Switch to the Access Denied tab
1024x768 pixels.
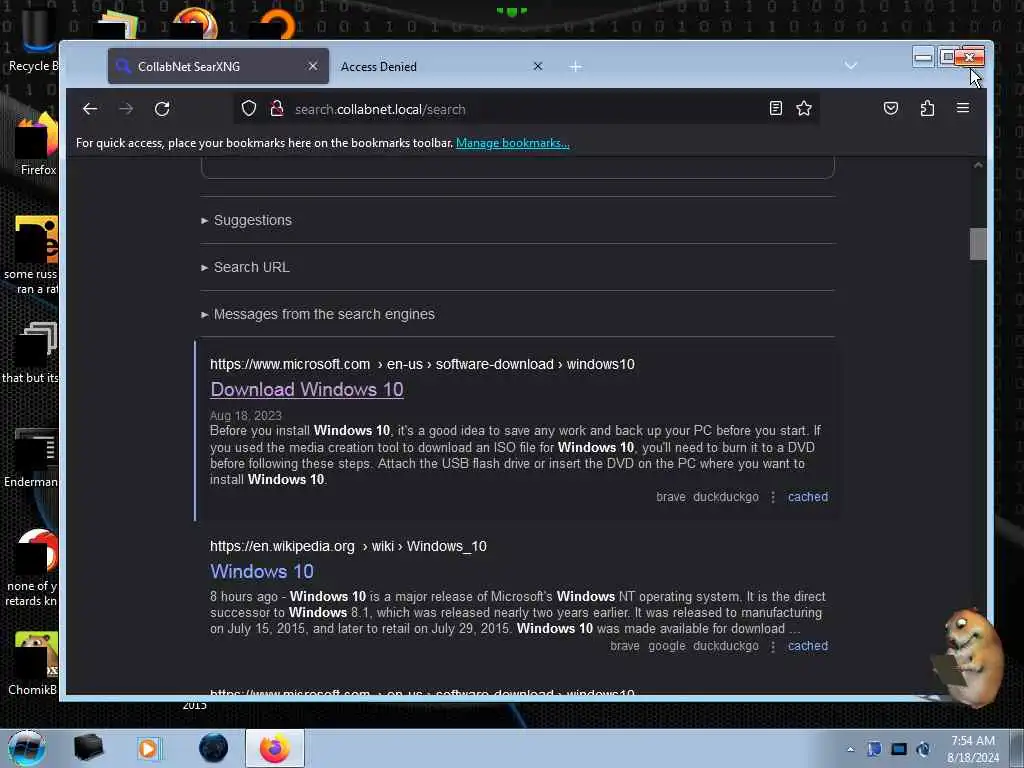click(443, 66)
